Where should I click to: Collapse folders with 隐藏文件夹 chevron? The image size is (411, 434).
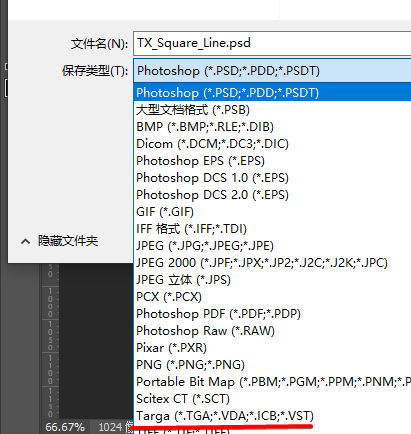[26, 241]
